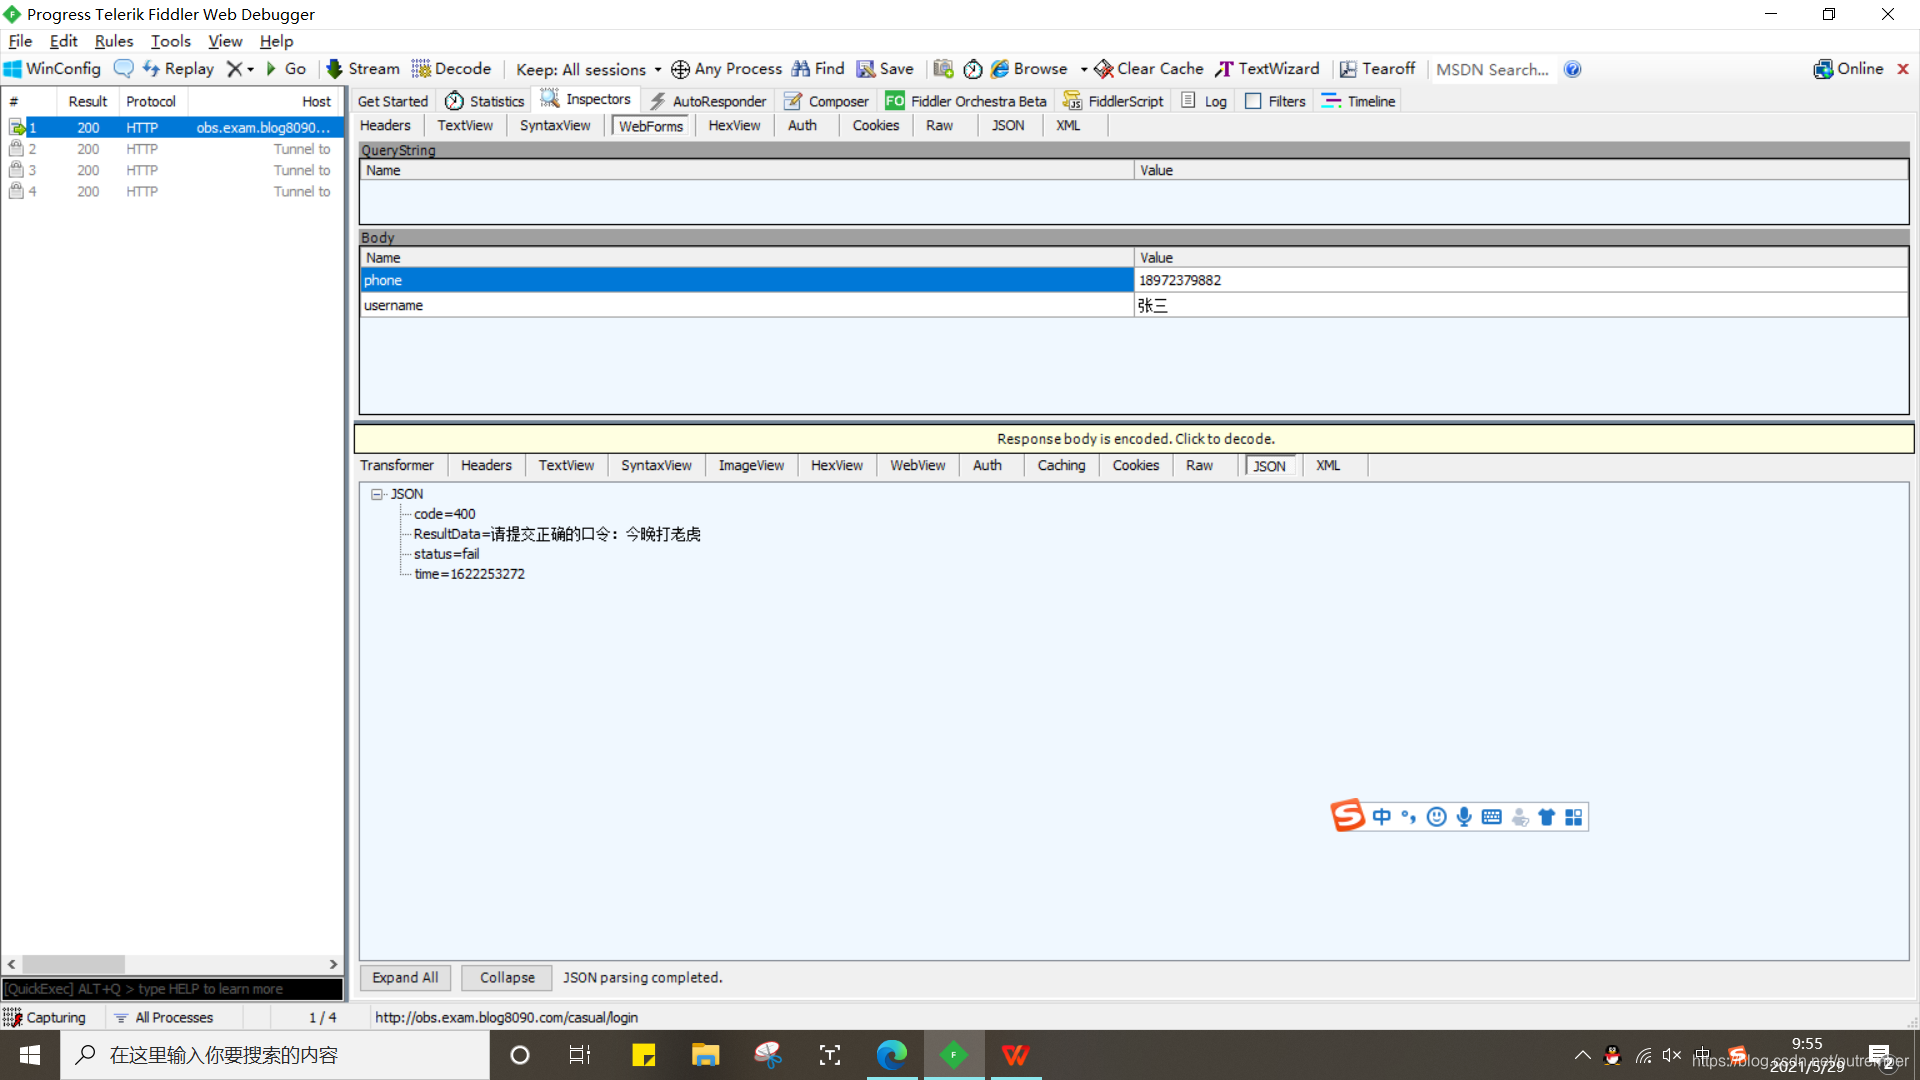Screen dimensions: 1920x1080
Task: Sort sessions by Host column
Action: pyautogui.click(x=264, y=101)
